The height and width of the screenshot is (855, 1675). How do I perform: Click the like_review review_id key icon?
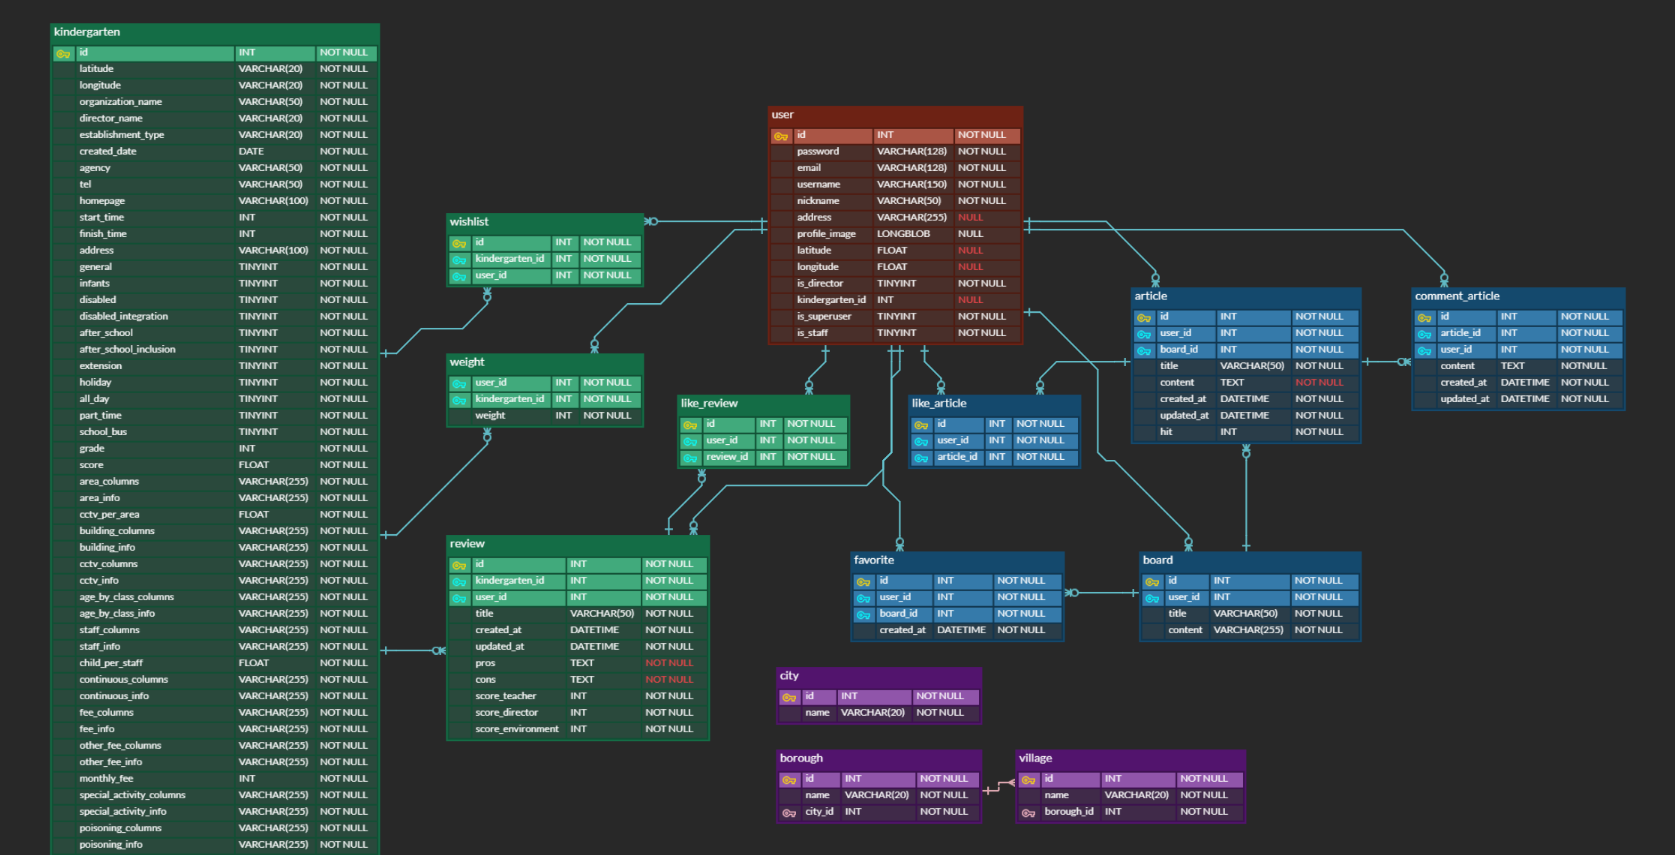[x=690, y=458]
